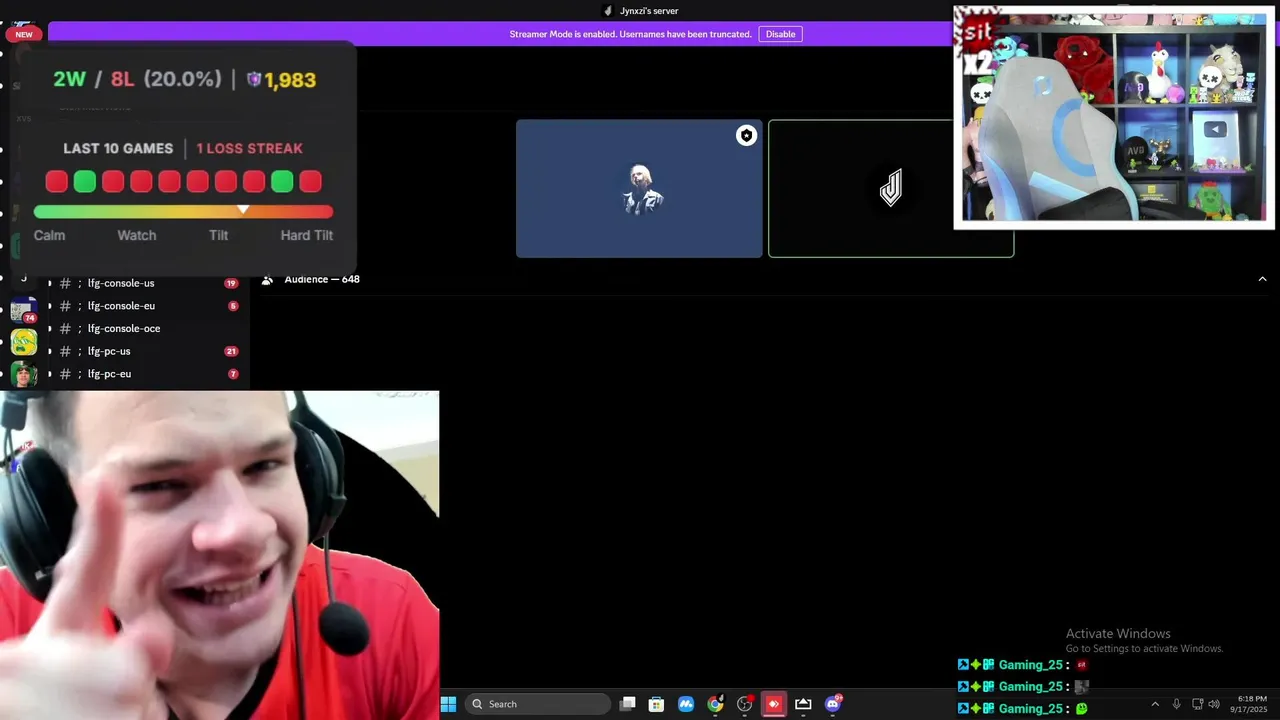The image size is (1280, 720).
Task: Click the red NEW badge
Action: 24,34
